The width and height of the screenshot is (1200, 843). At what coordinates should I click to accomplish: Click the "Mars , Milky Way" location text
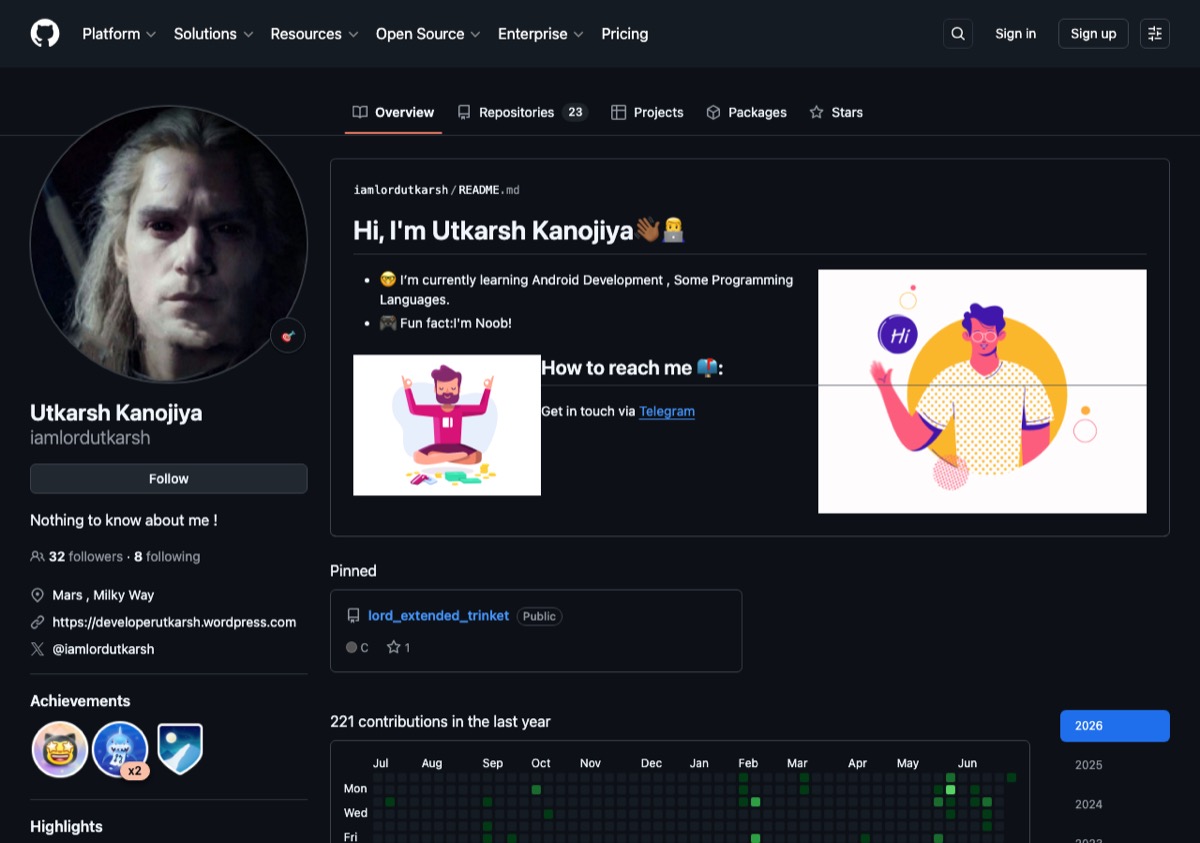click(103, 595)
